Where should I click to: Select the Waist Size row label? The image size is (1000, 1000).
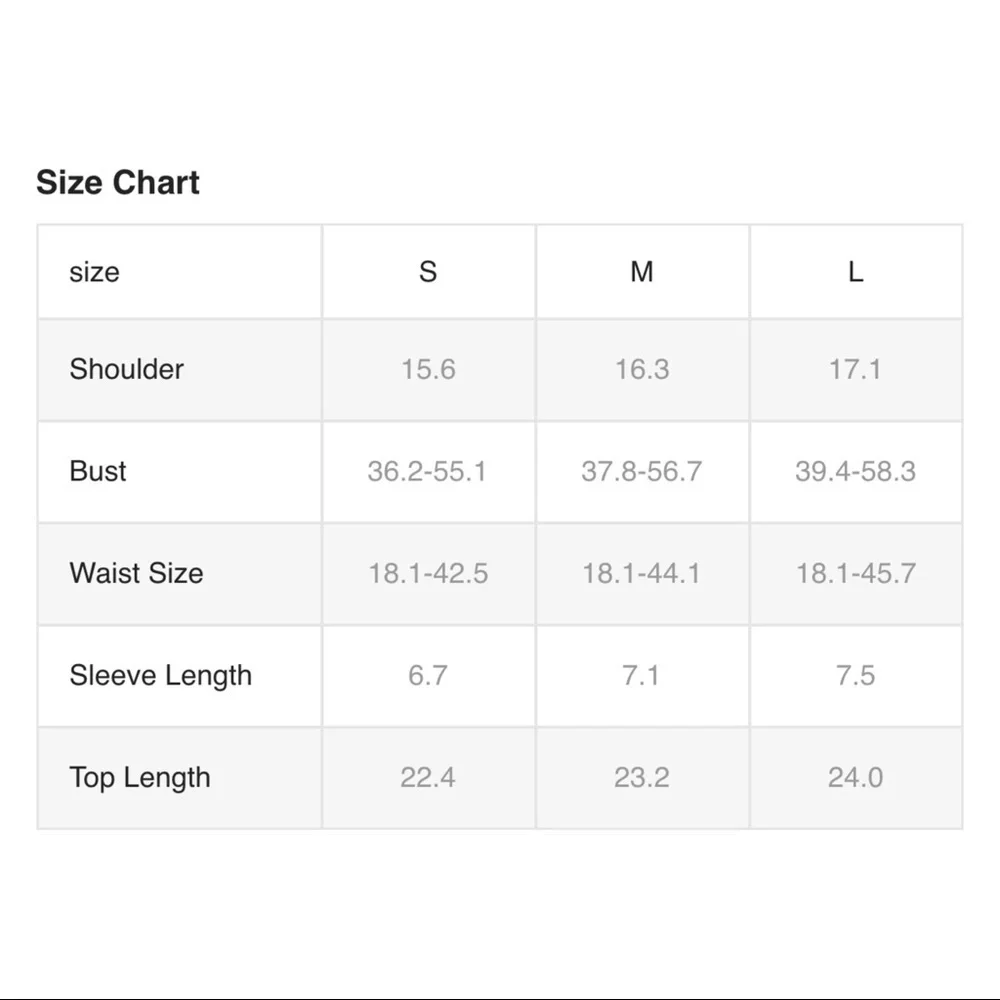pos(136,573)
